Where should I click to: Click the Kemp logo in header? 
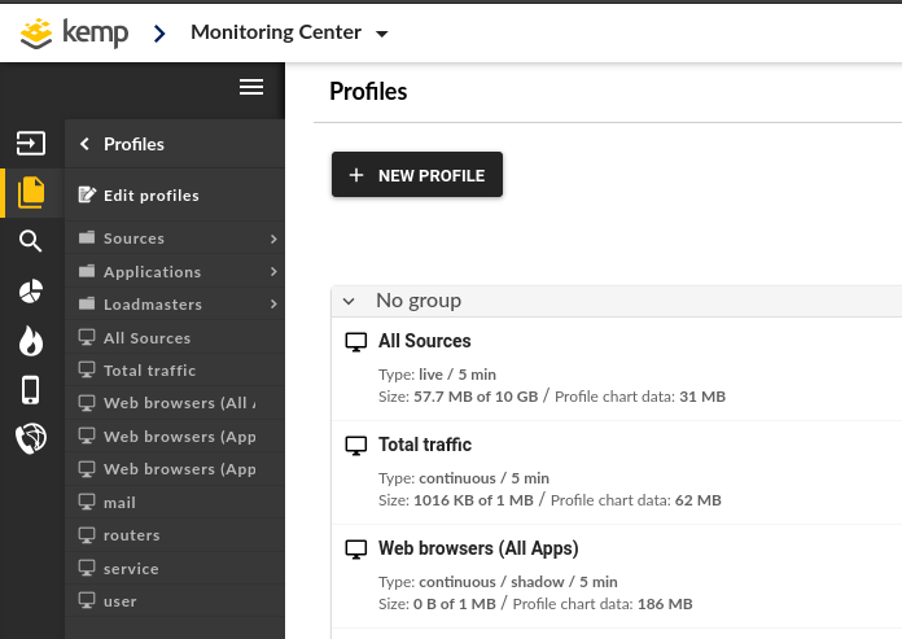tap(75, 33)
